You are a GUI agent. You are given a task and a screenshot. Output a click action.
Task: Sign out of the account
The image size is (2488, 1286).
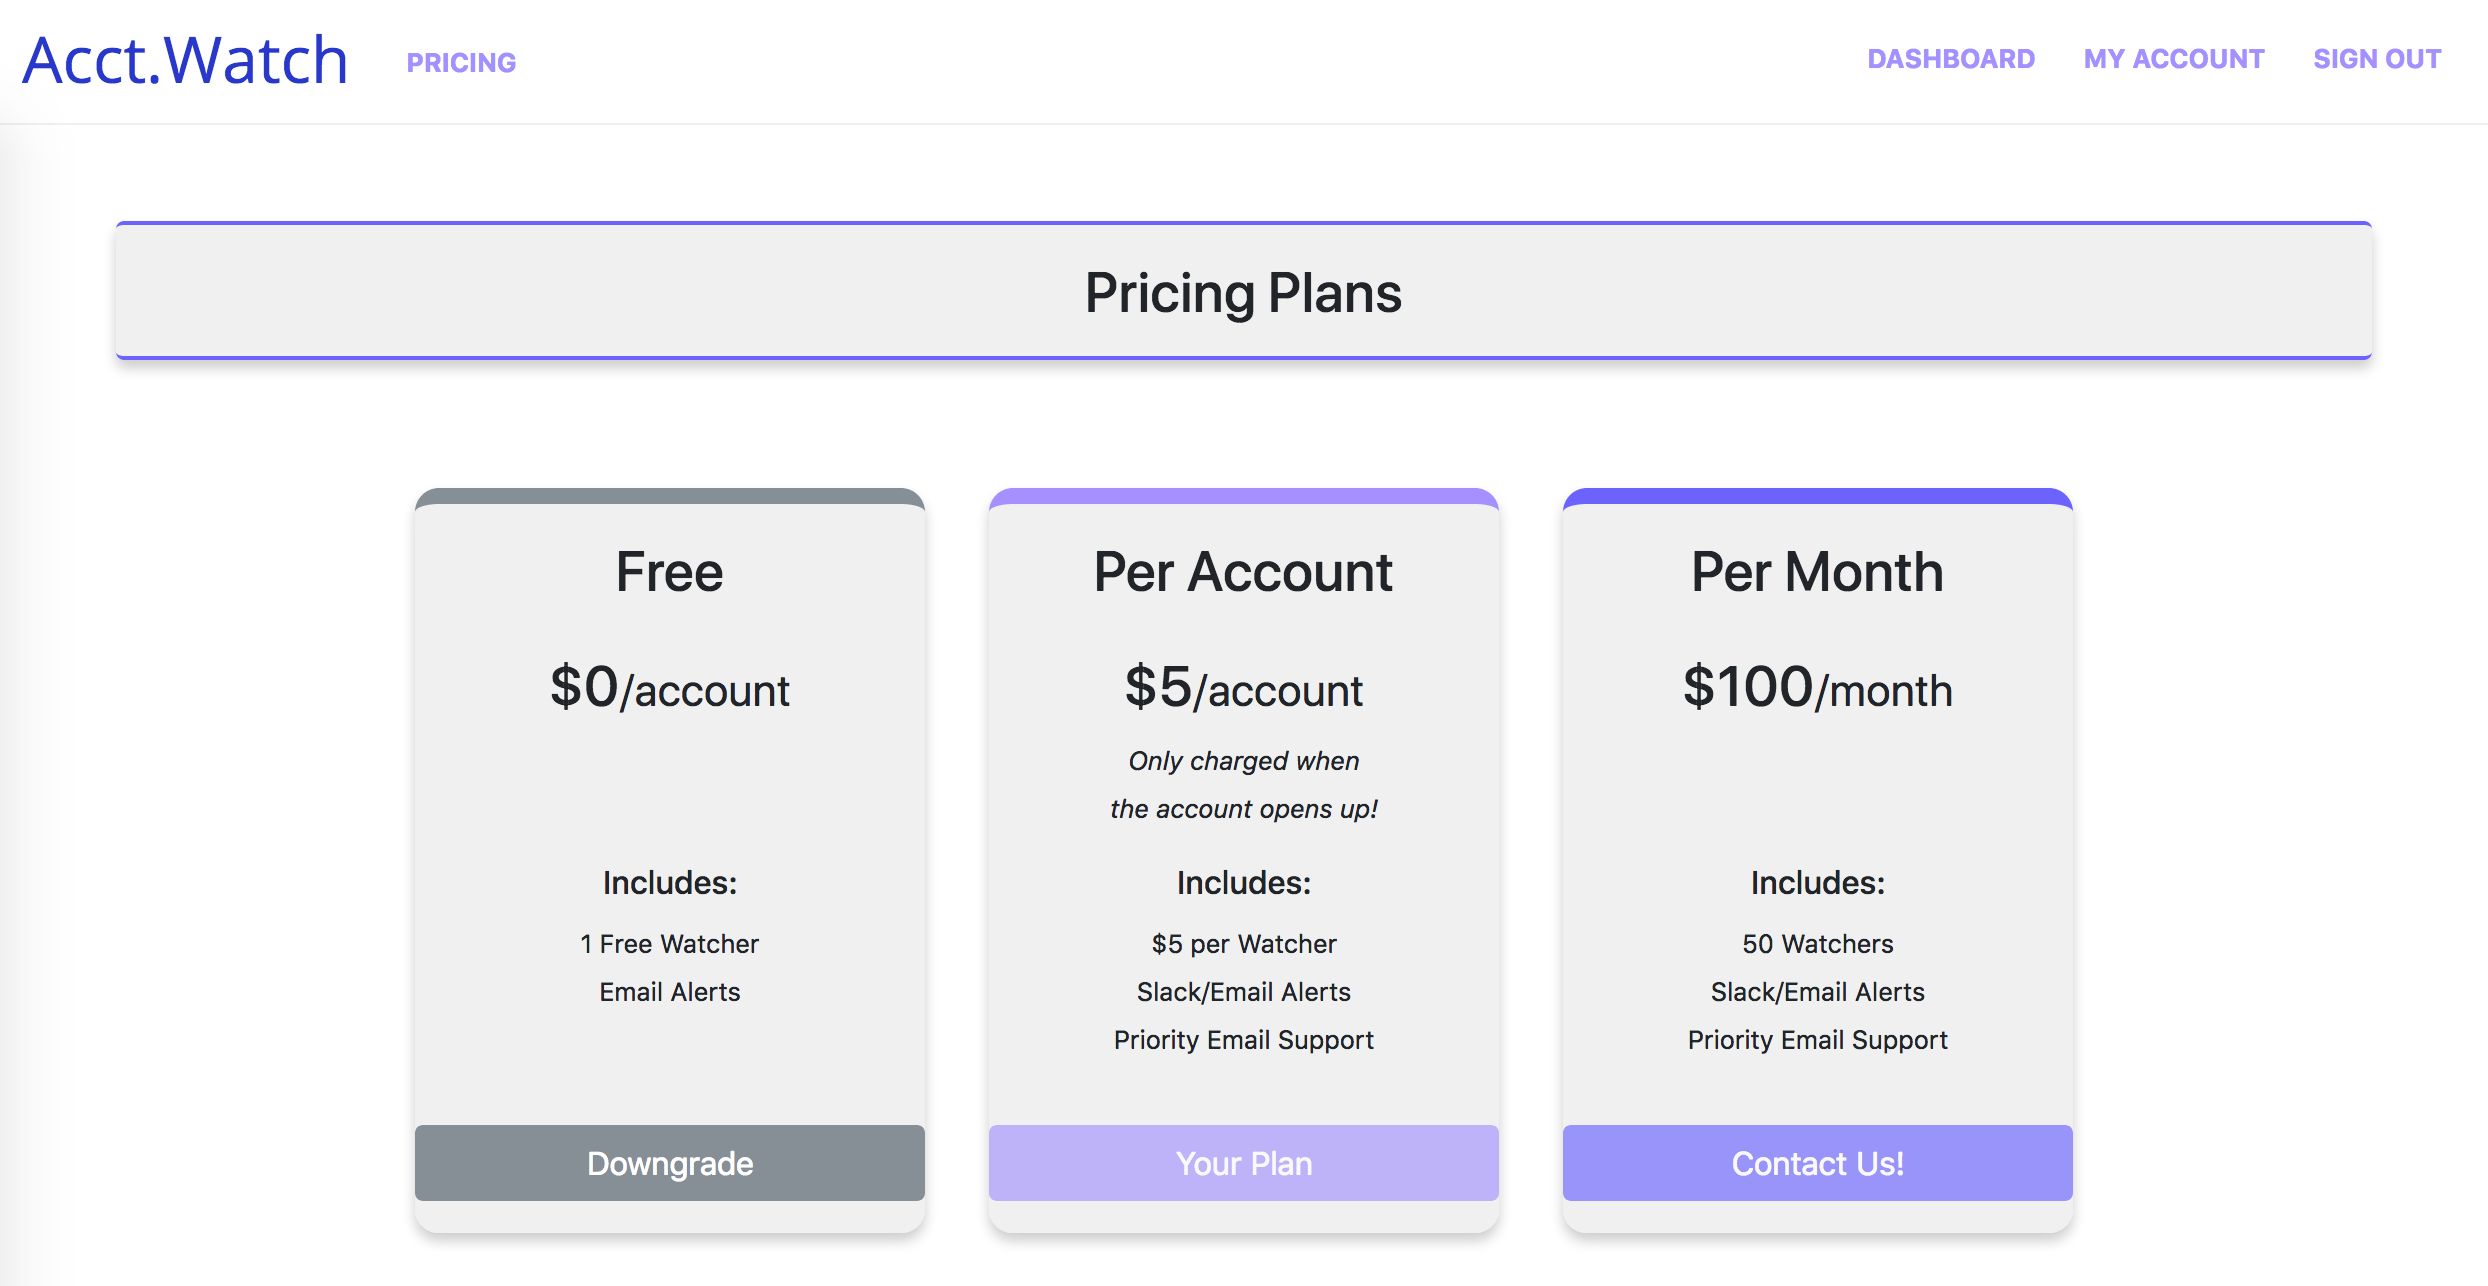point(2377,59)
